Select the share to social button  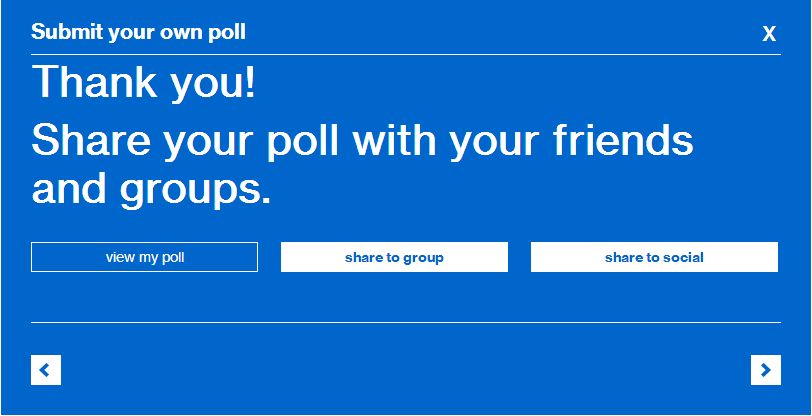[654, 257]
